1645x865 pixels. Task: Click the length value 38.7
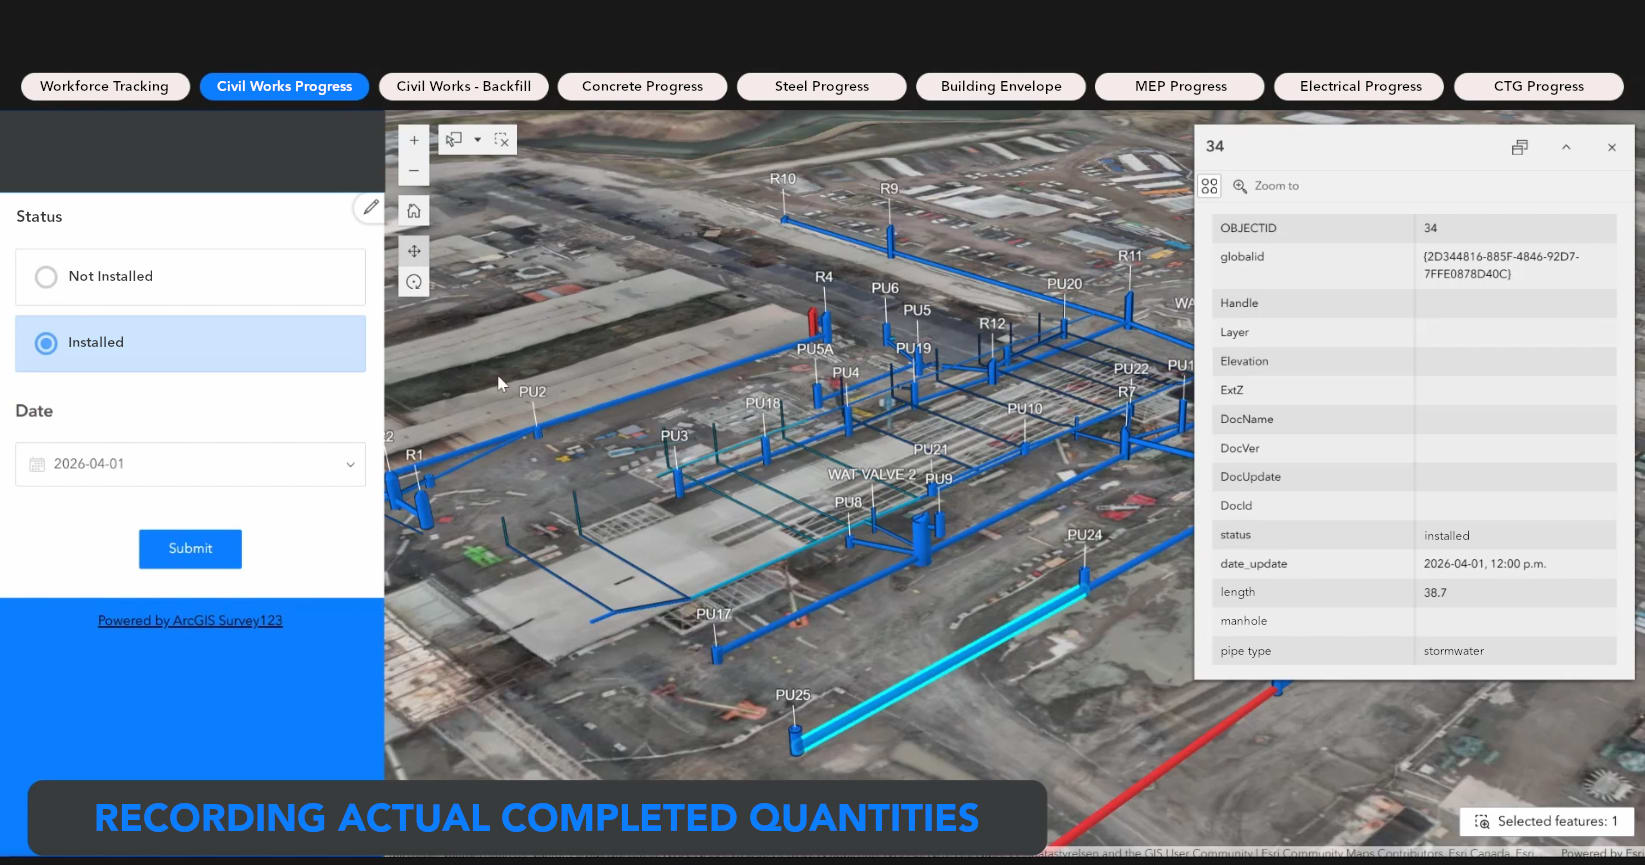tap(1435, 593)
